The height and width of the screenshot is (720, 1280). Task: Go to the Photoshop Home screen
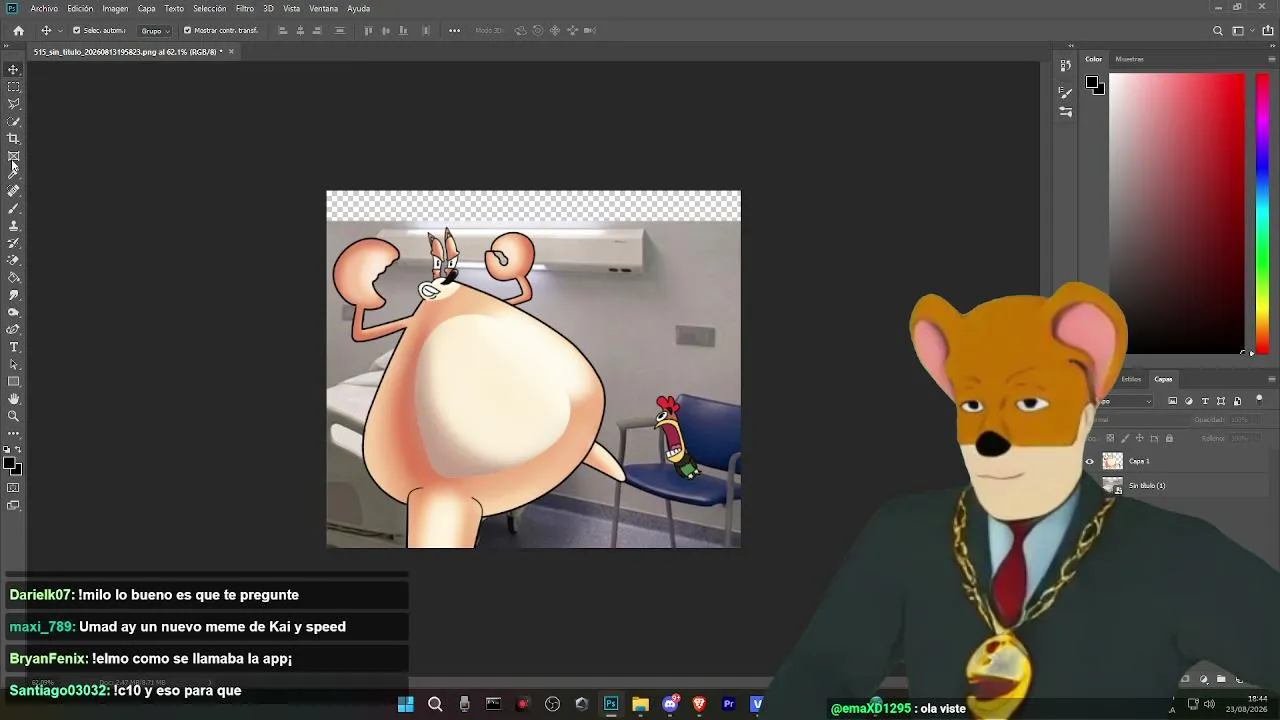coord(18,31)
